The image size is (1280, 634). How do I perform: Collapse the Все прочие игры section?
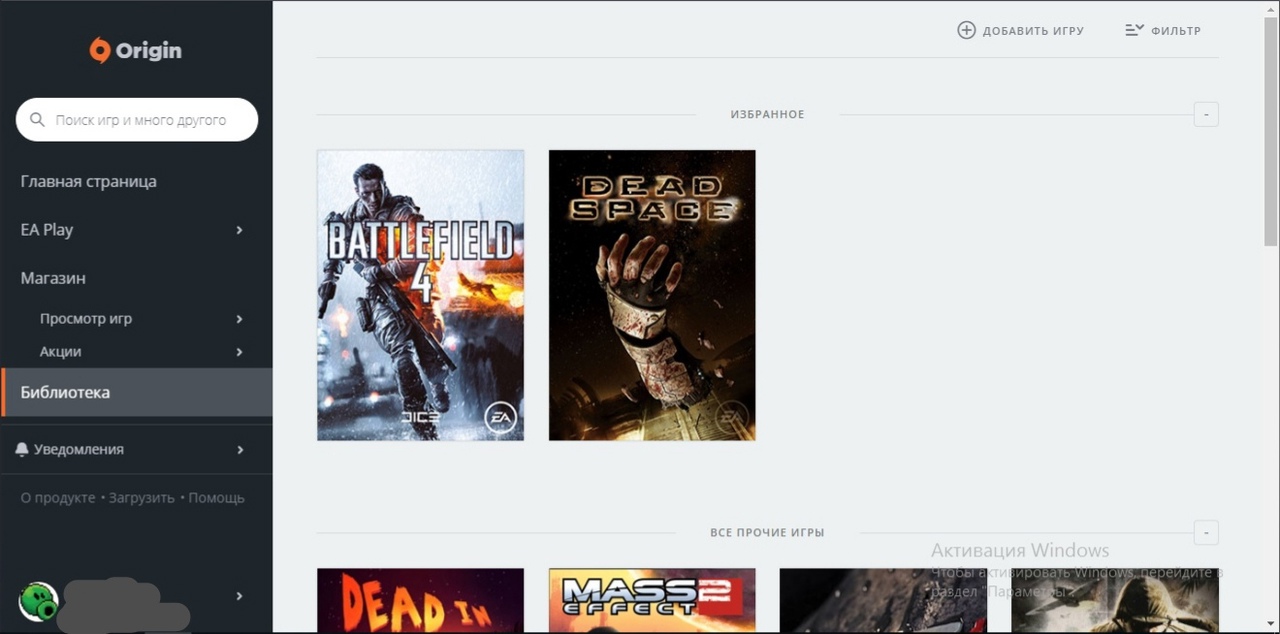click(x=1206, y=532)
